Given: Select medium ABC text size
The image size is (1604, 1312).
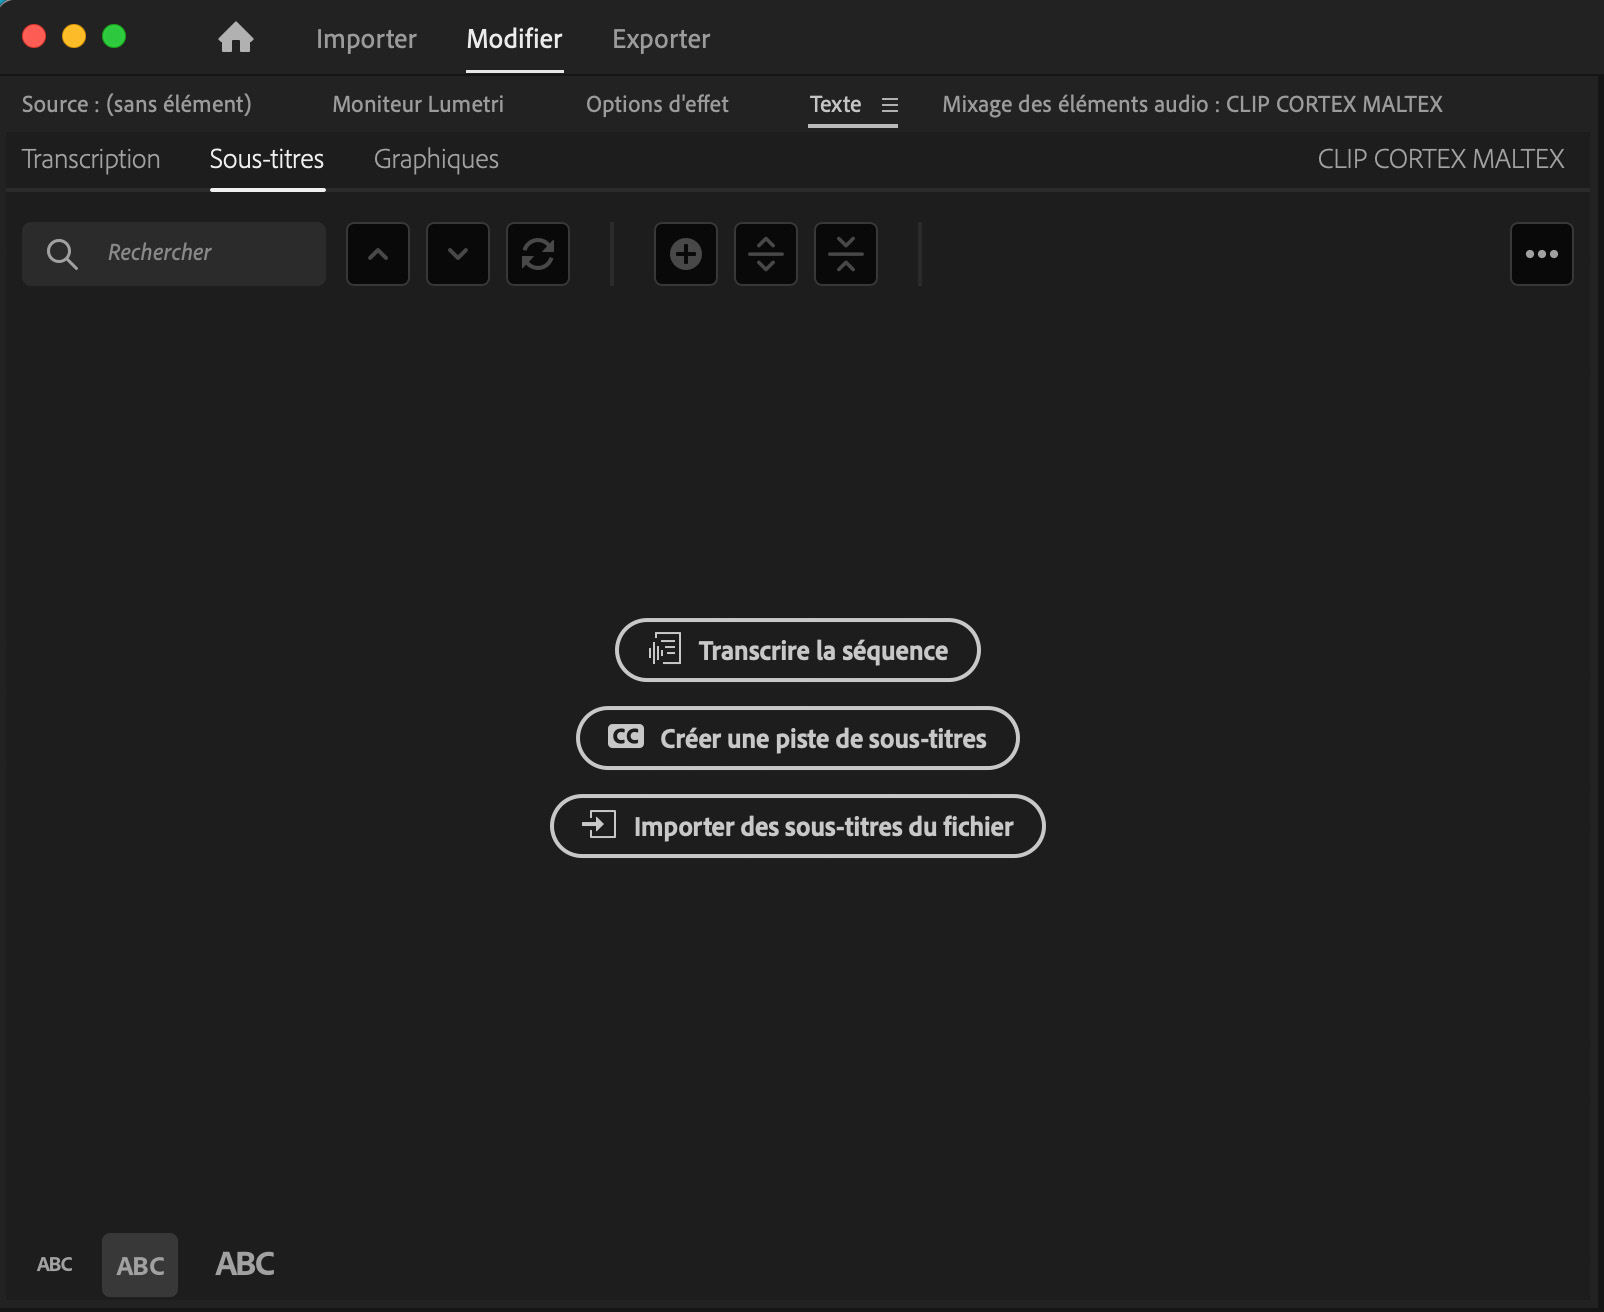Looking at the screenshot, I should [x=140, y=1265].
